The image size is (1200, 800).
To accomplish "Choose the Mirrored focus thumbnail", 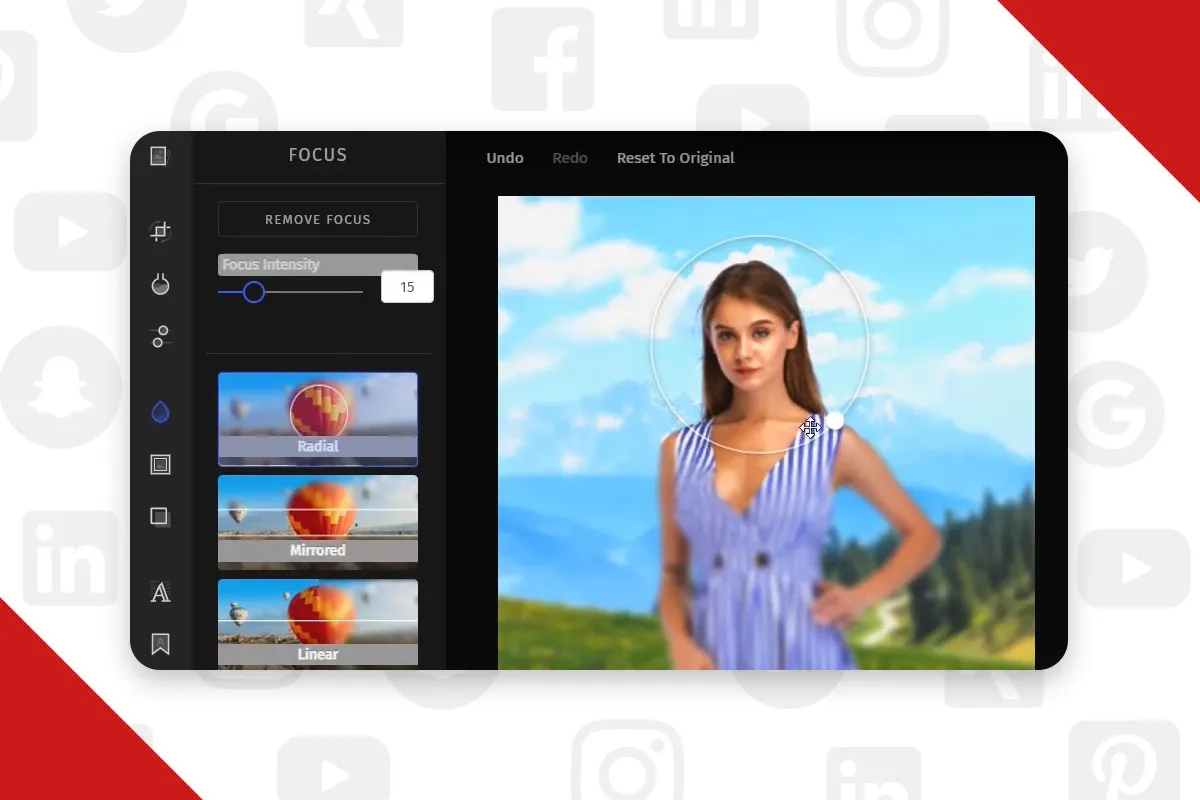I will [x=318, y=520].
